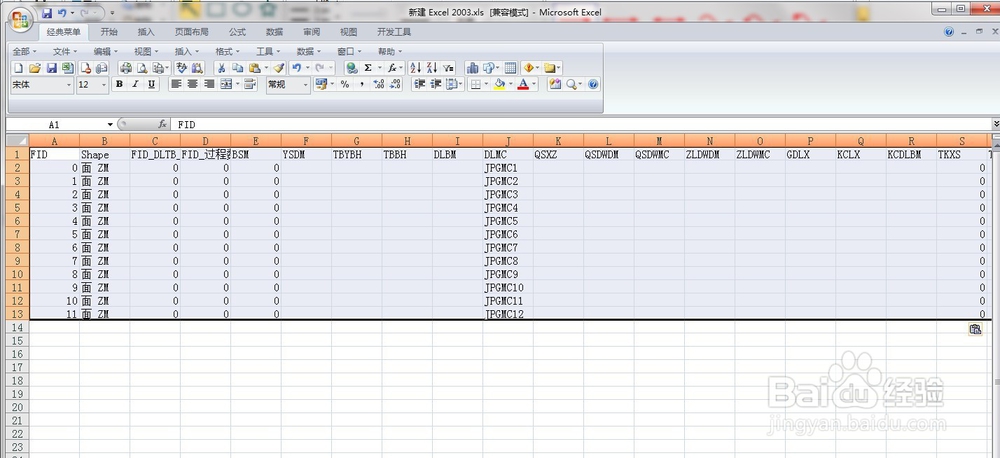
Task: Open the borders dropdown arrow
Action: click(x=485, y=84)
